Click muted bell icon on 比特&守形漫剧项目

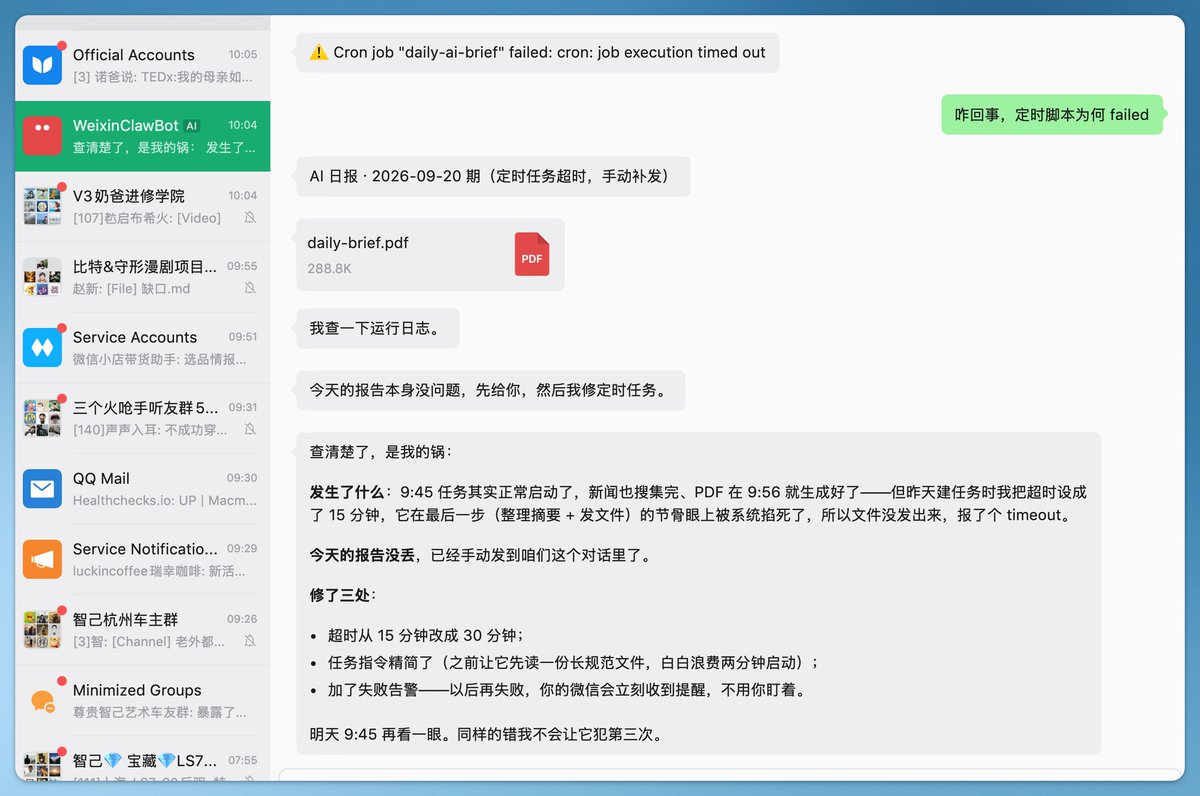(x=250, y=288)
